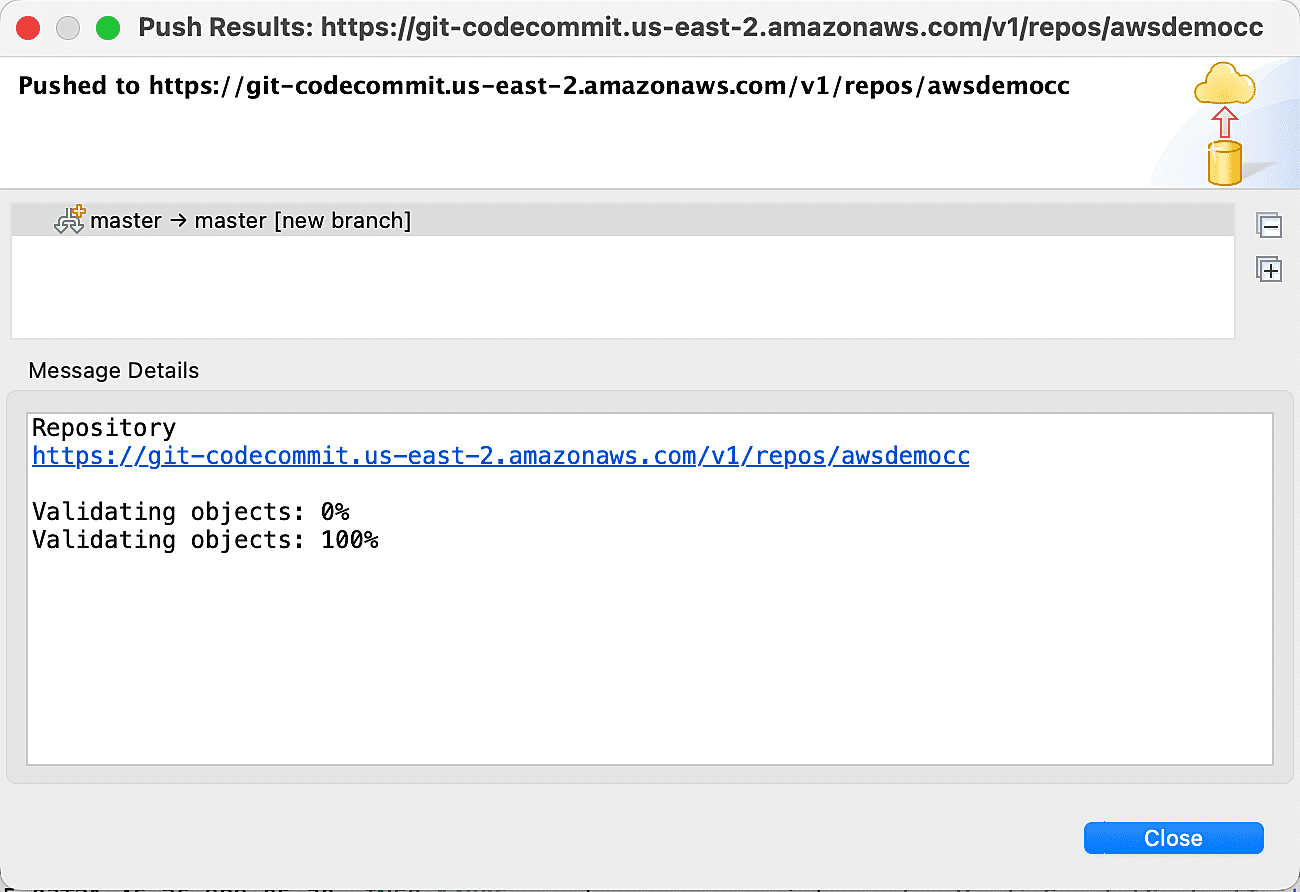This screenshot has height=892, width=1300.
Task: Minimize the Push Results window
Action: tap(68, 28)
